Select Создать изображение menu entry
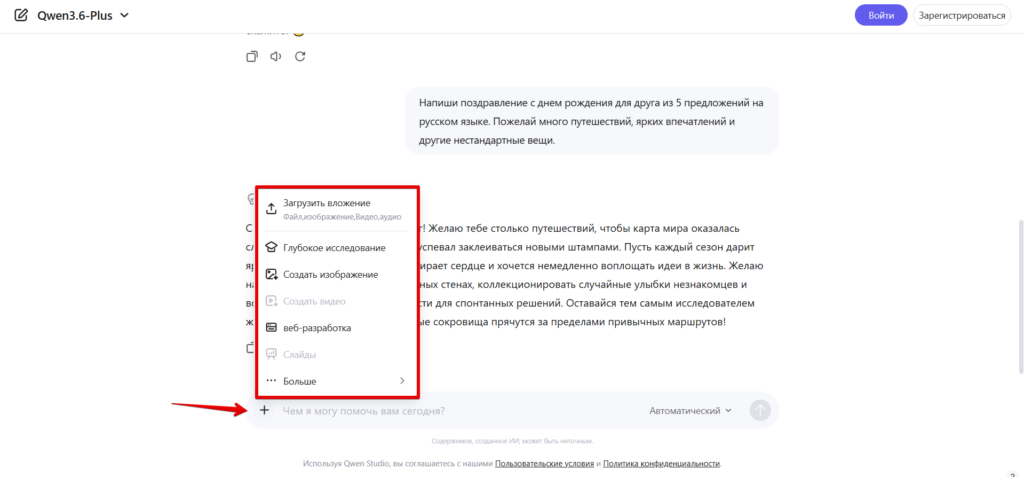 [x=337, y=274]
